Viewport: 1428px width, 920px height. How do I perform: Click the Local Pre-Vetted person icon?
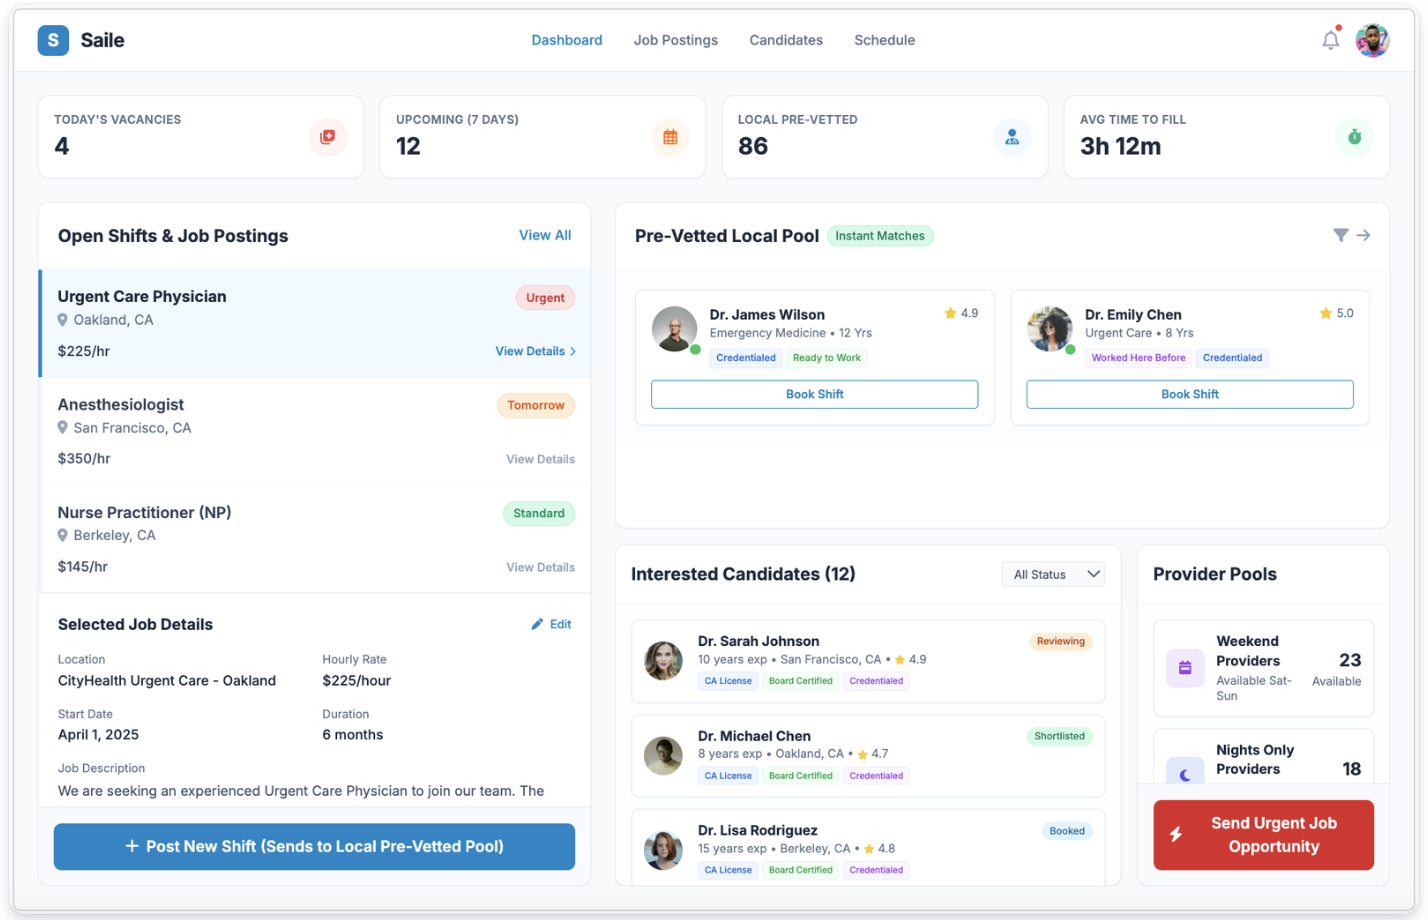[1012, 137]
